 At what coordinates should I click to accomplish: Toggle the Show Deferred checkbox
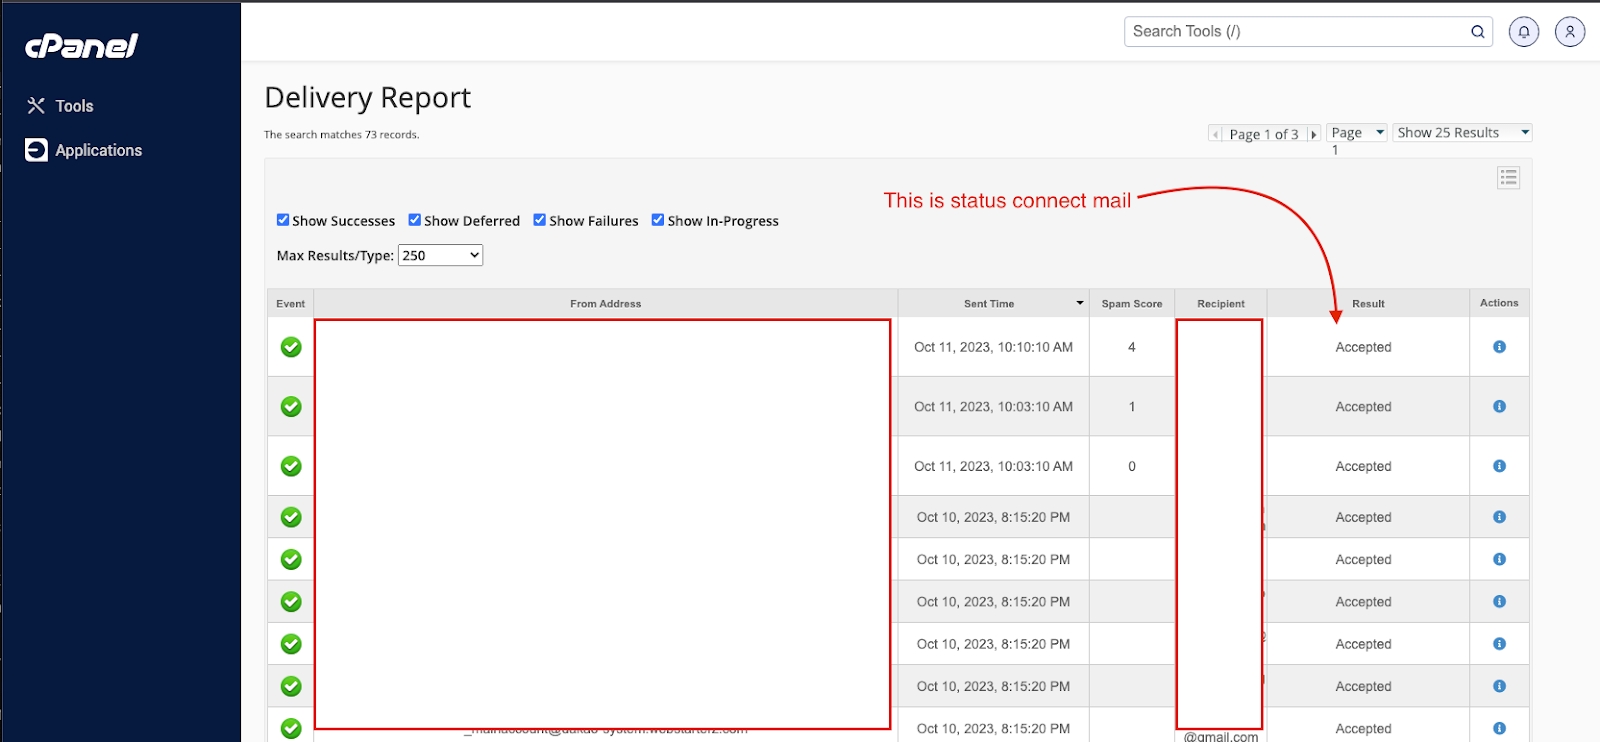414,220
